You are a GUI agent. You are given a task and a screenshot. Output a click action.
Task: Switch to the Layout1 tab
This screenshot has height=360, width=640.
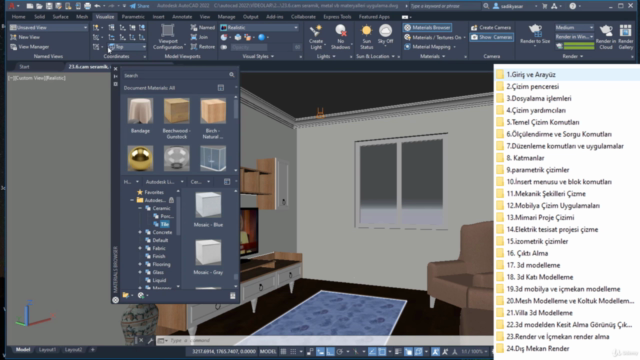pyautogui.click(x=47, y=350)
